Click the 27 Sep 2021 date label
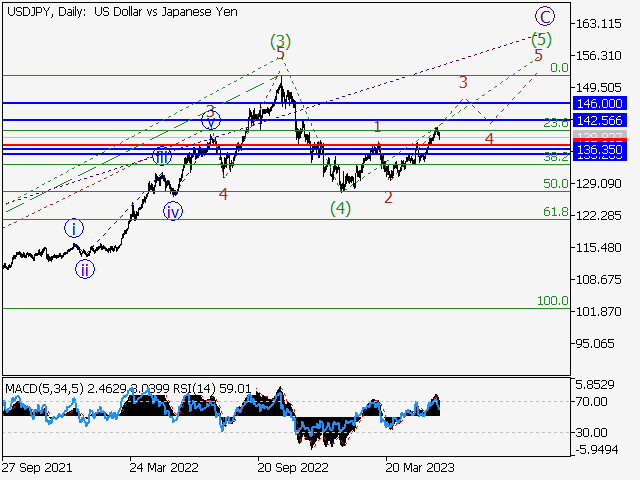The image size is (640, 480). pos(36,467)
